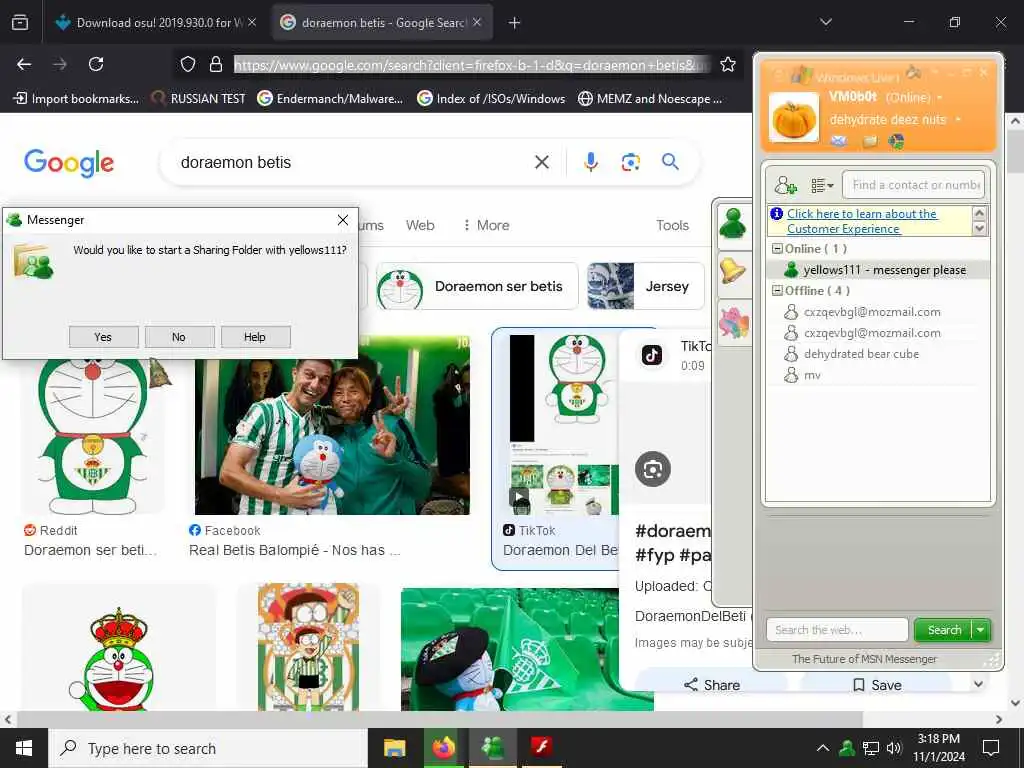Open the Endermanch/Malware bookmark
Viewport: 1024px width, 768px height.
[x=330, y=99]
